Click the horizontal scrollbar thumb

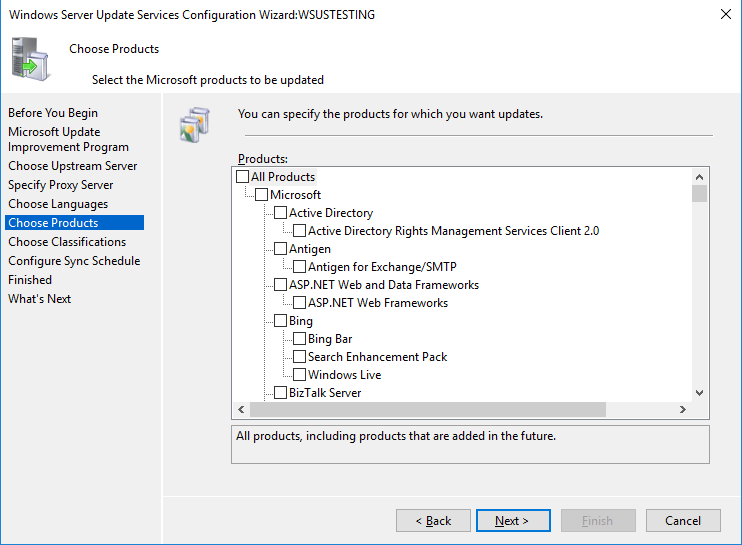[x=428, y=409]
